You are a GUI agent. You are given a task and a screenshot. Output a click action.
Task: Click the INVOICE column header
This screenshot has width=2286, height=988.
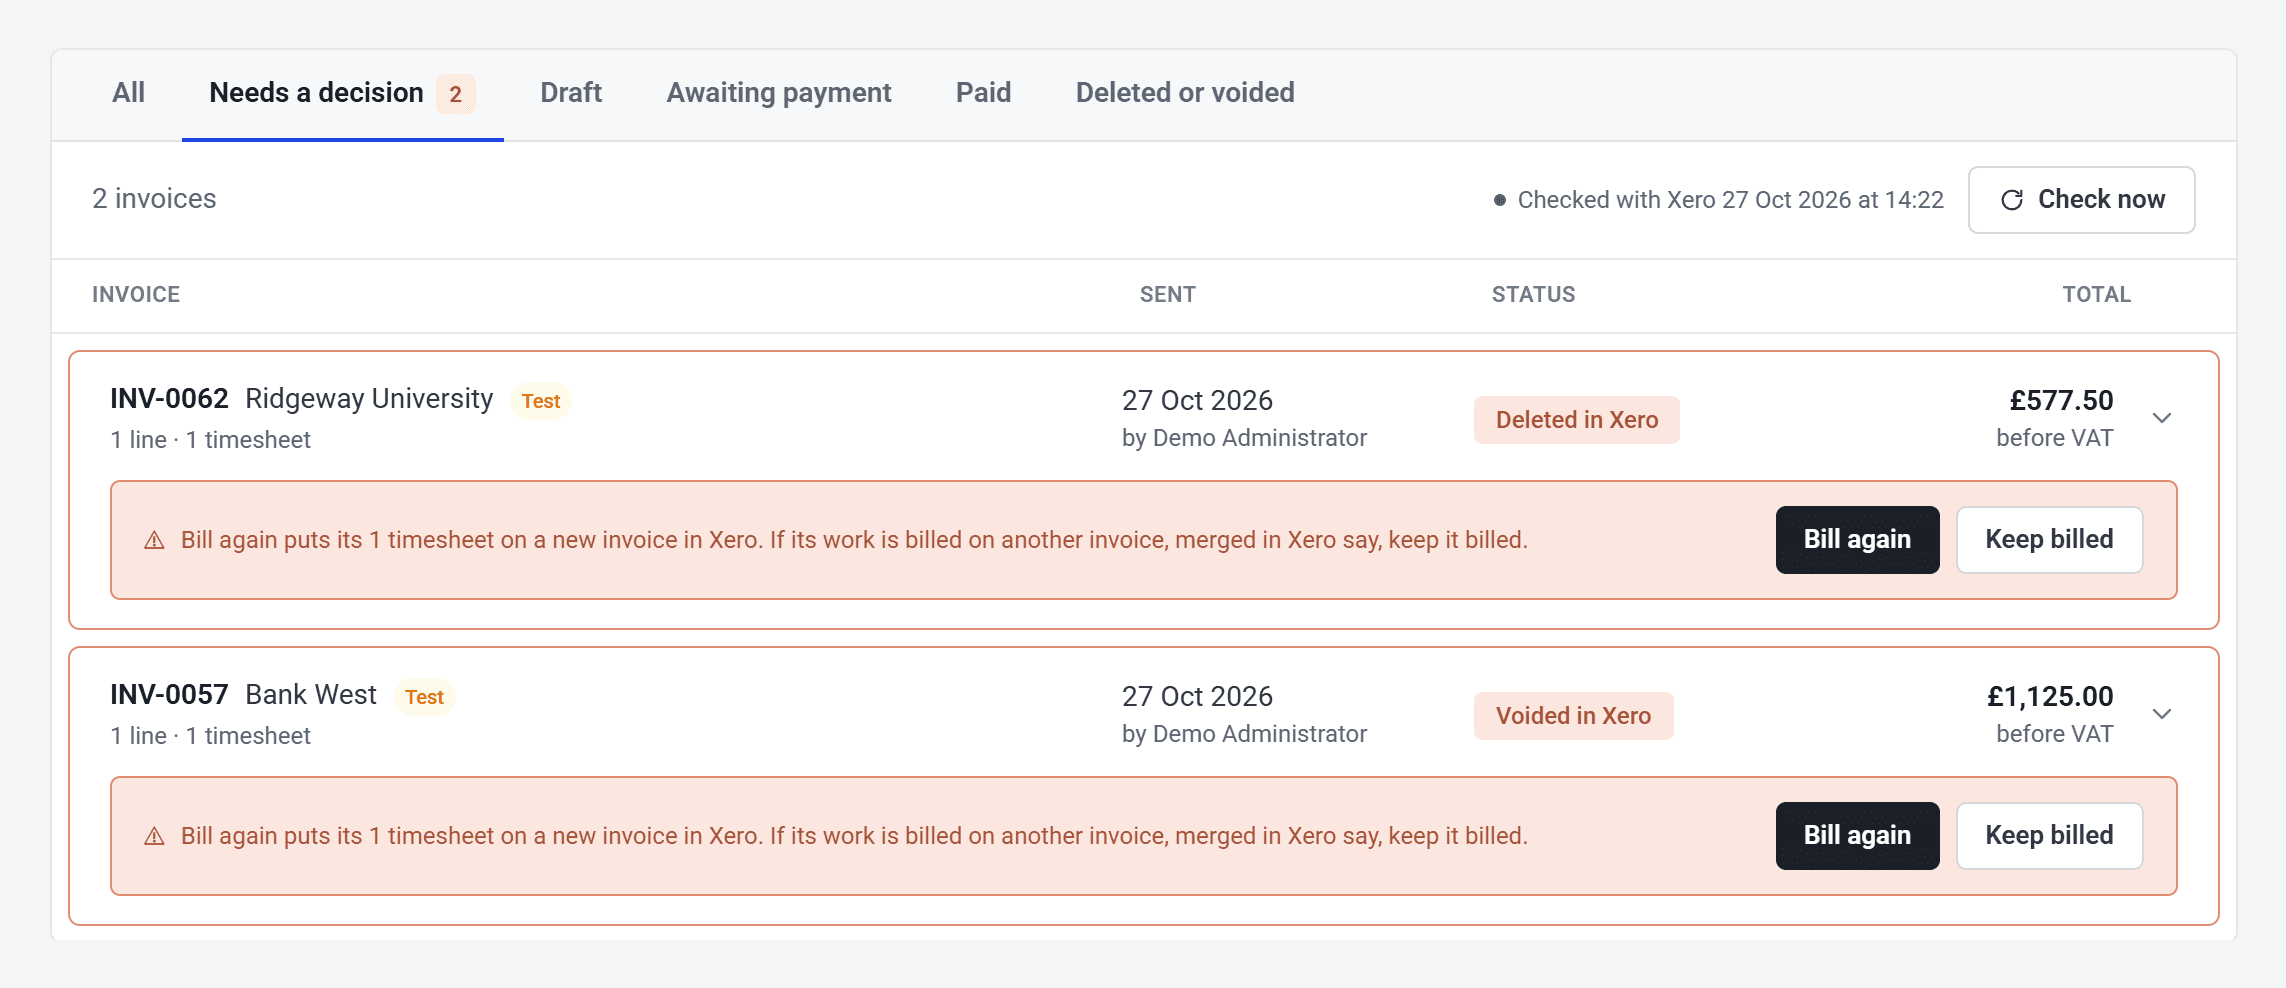[x=136, y=295]
